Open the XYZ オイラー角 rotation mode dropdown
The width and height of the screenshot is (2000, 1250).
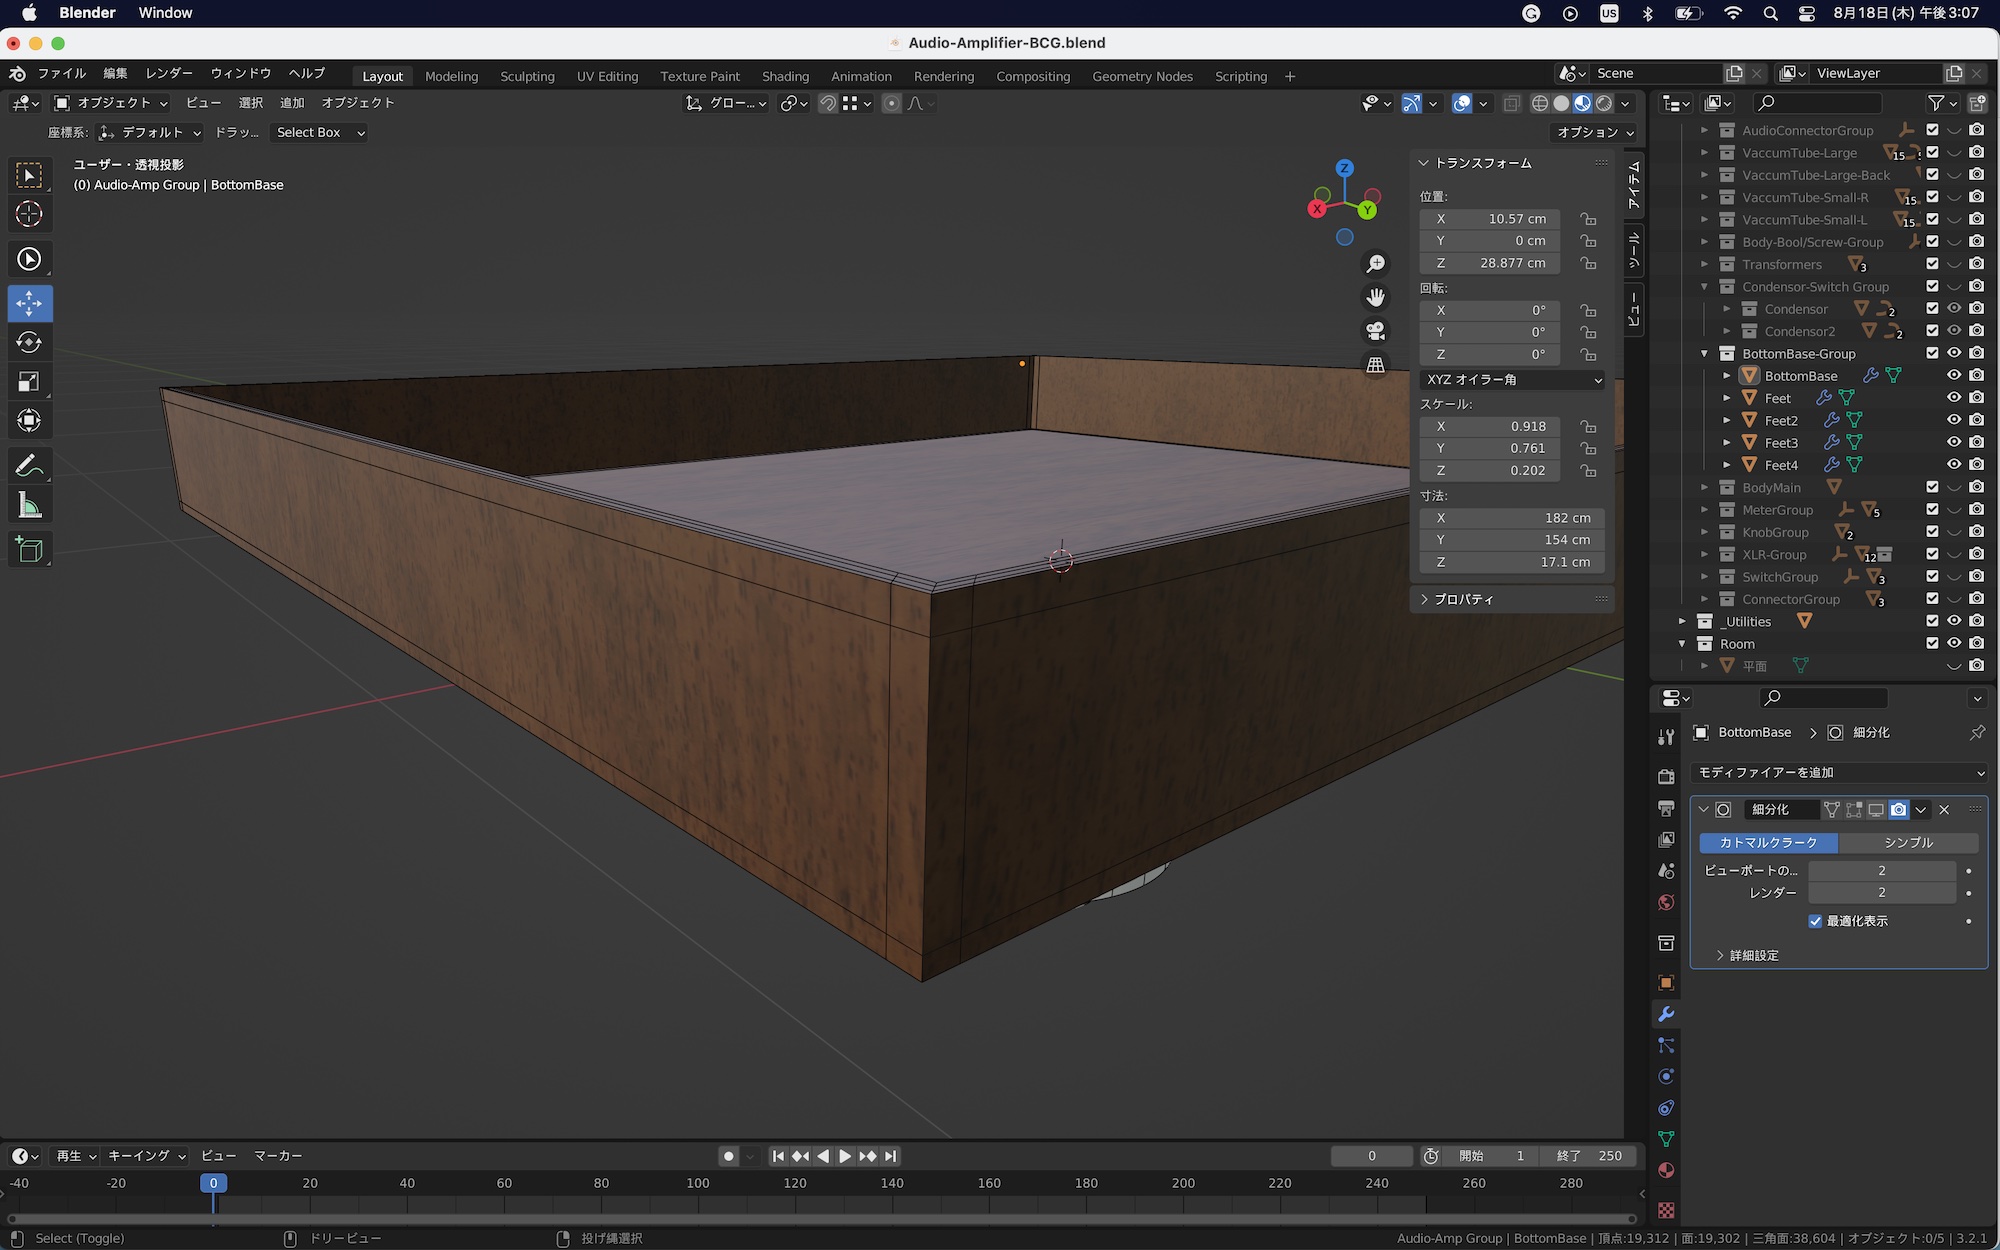tap(1512, 380)
